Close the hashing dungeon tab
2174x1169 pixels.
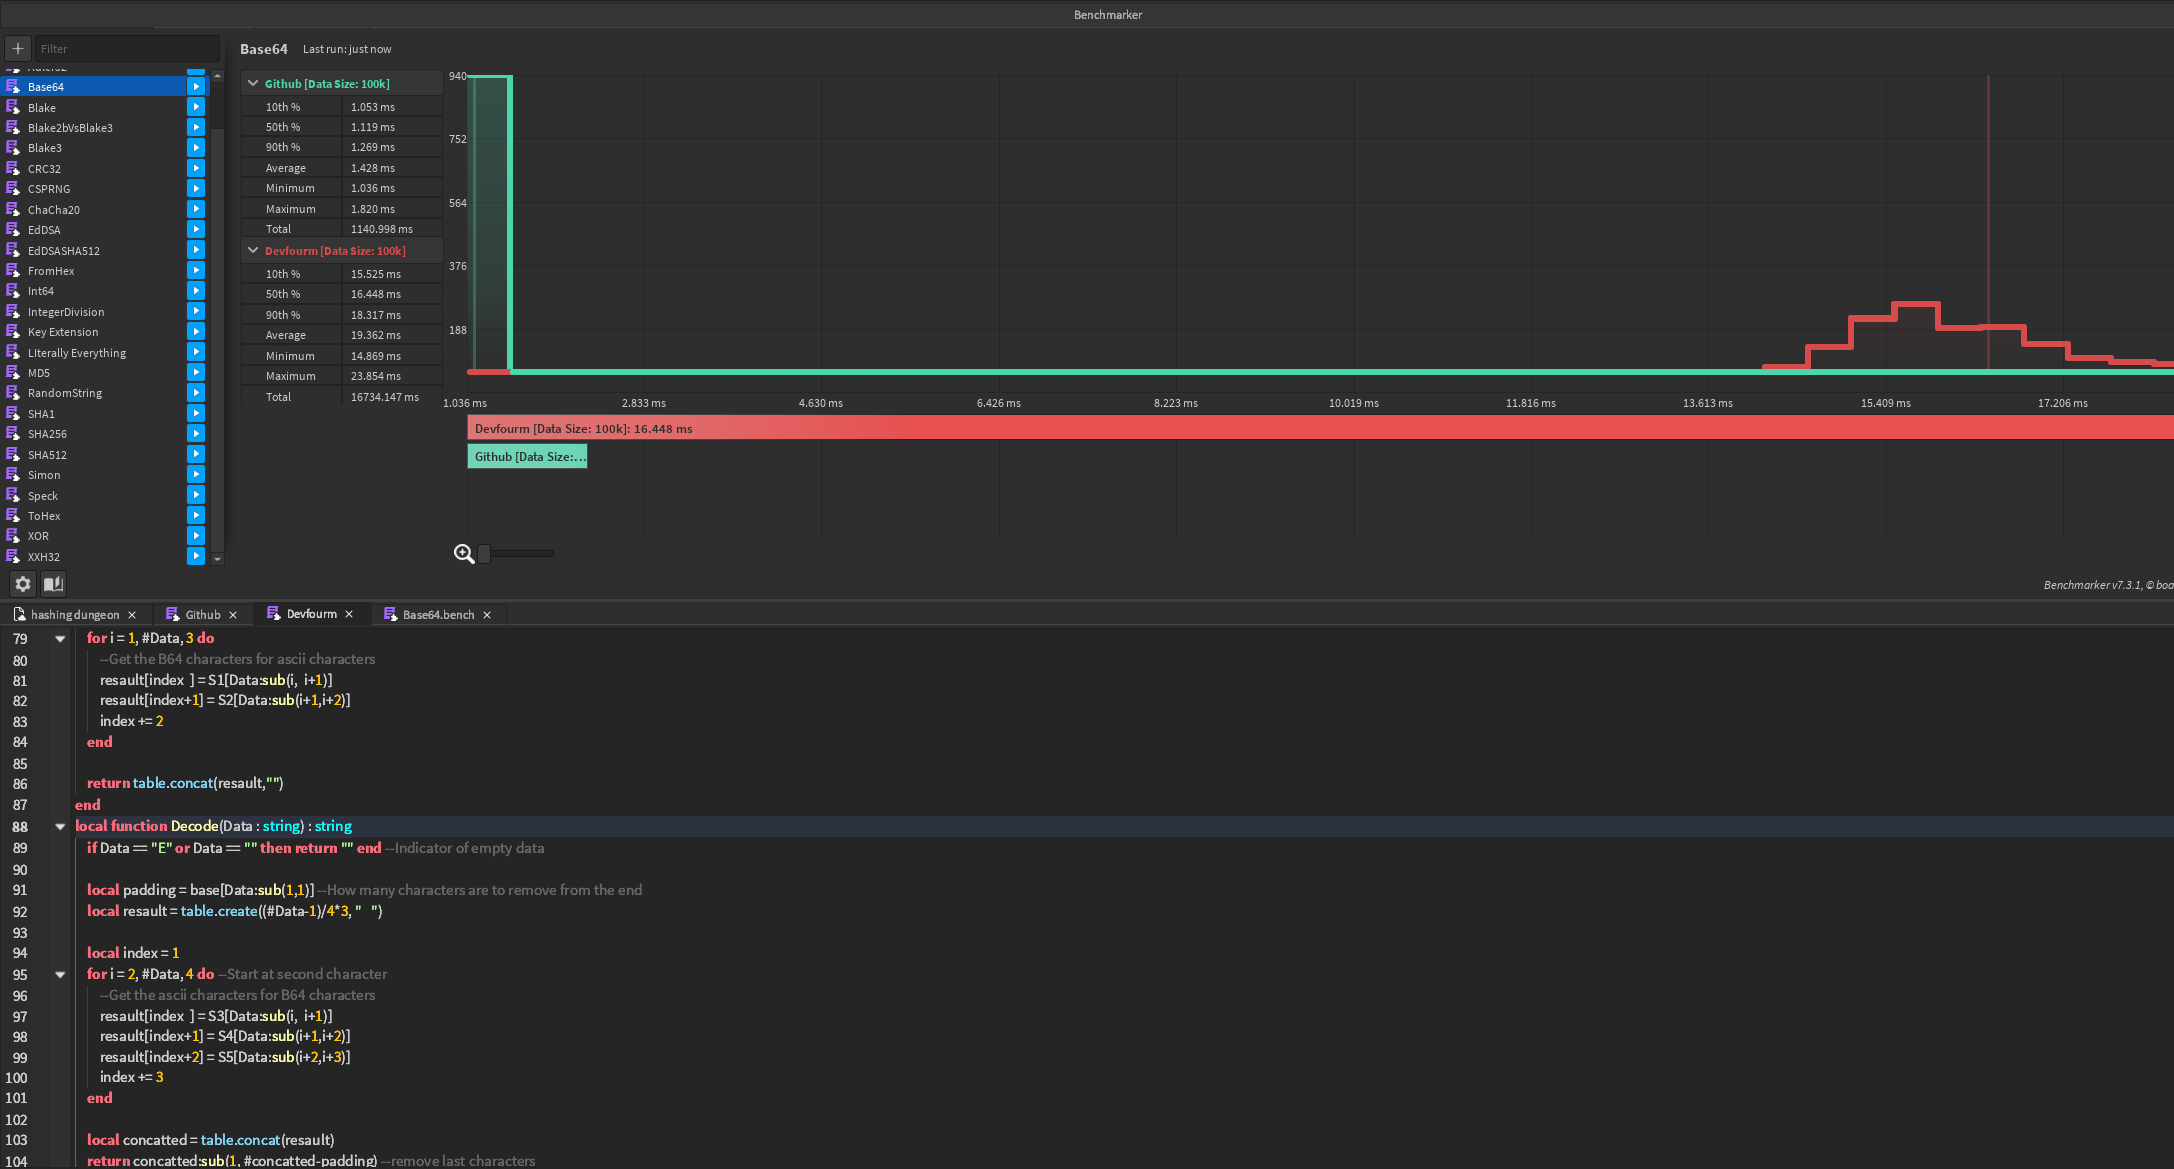[132, 615]
